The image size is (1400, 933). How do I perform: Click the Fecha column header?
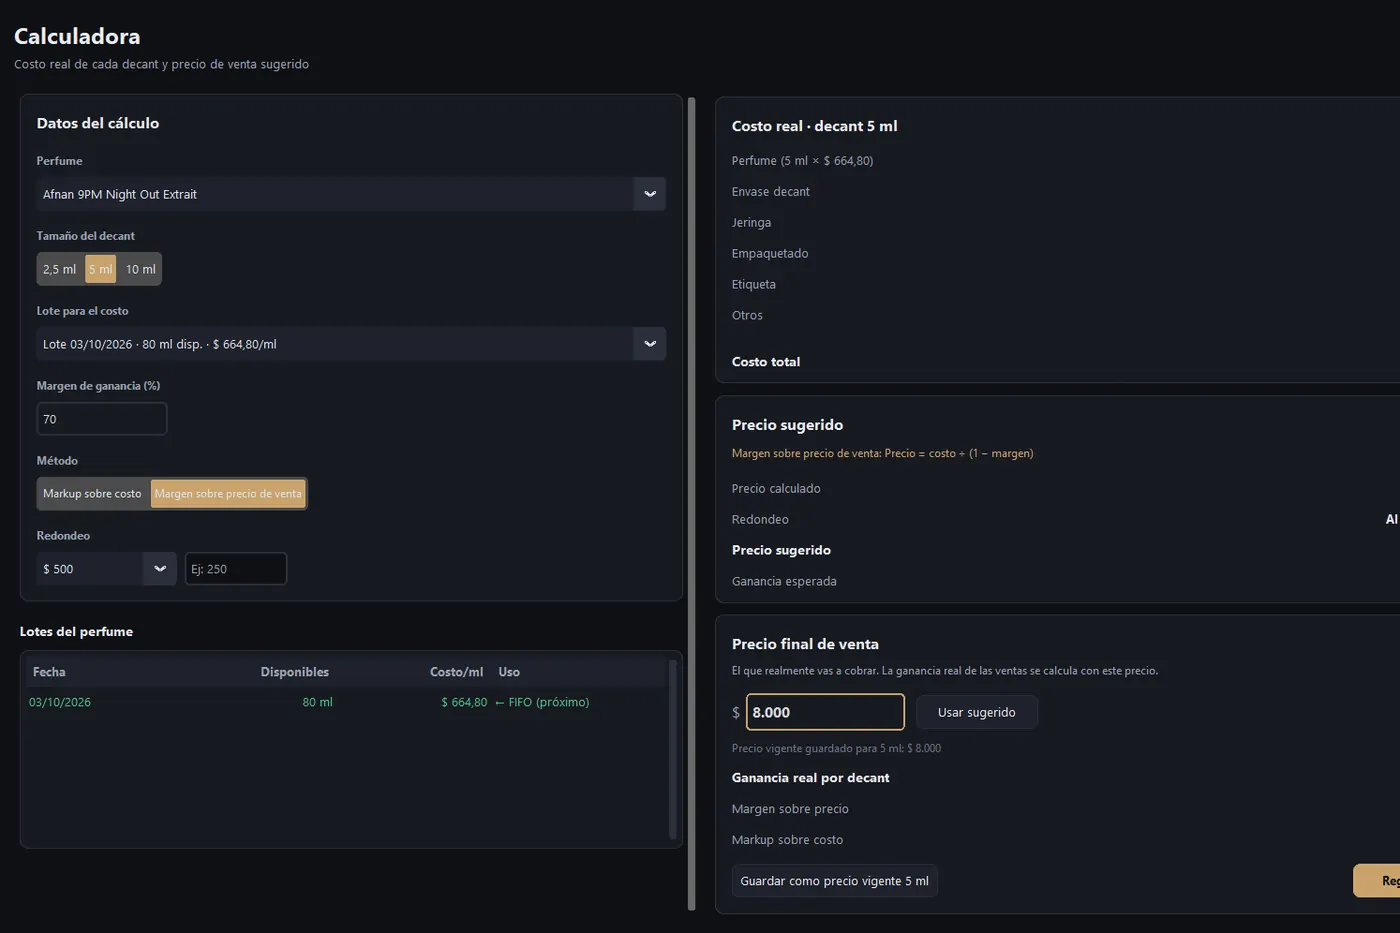(49, 672)
